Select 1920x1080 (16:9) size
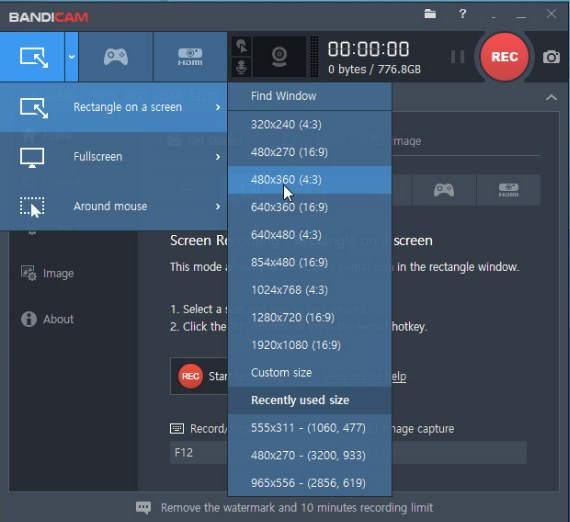The height and width of the screenshot is (522, 570). [x=310, y=345]
